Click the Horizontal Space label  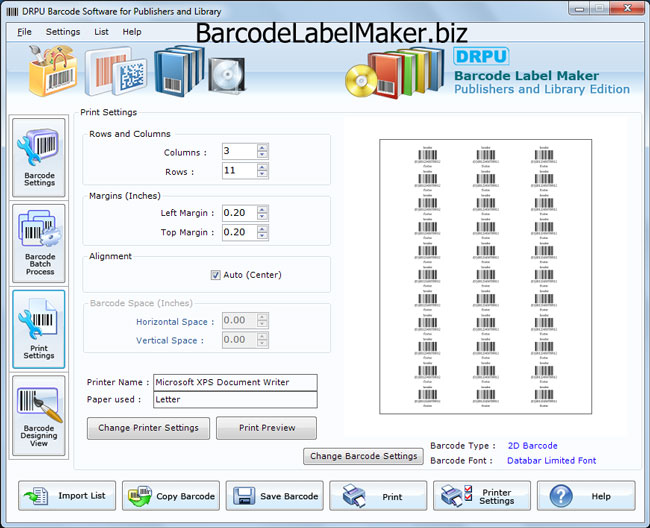(175, 322)
